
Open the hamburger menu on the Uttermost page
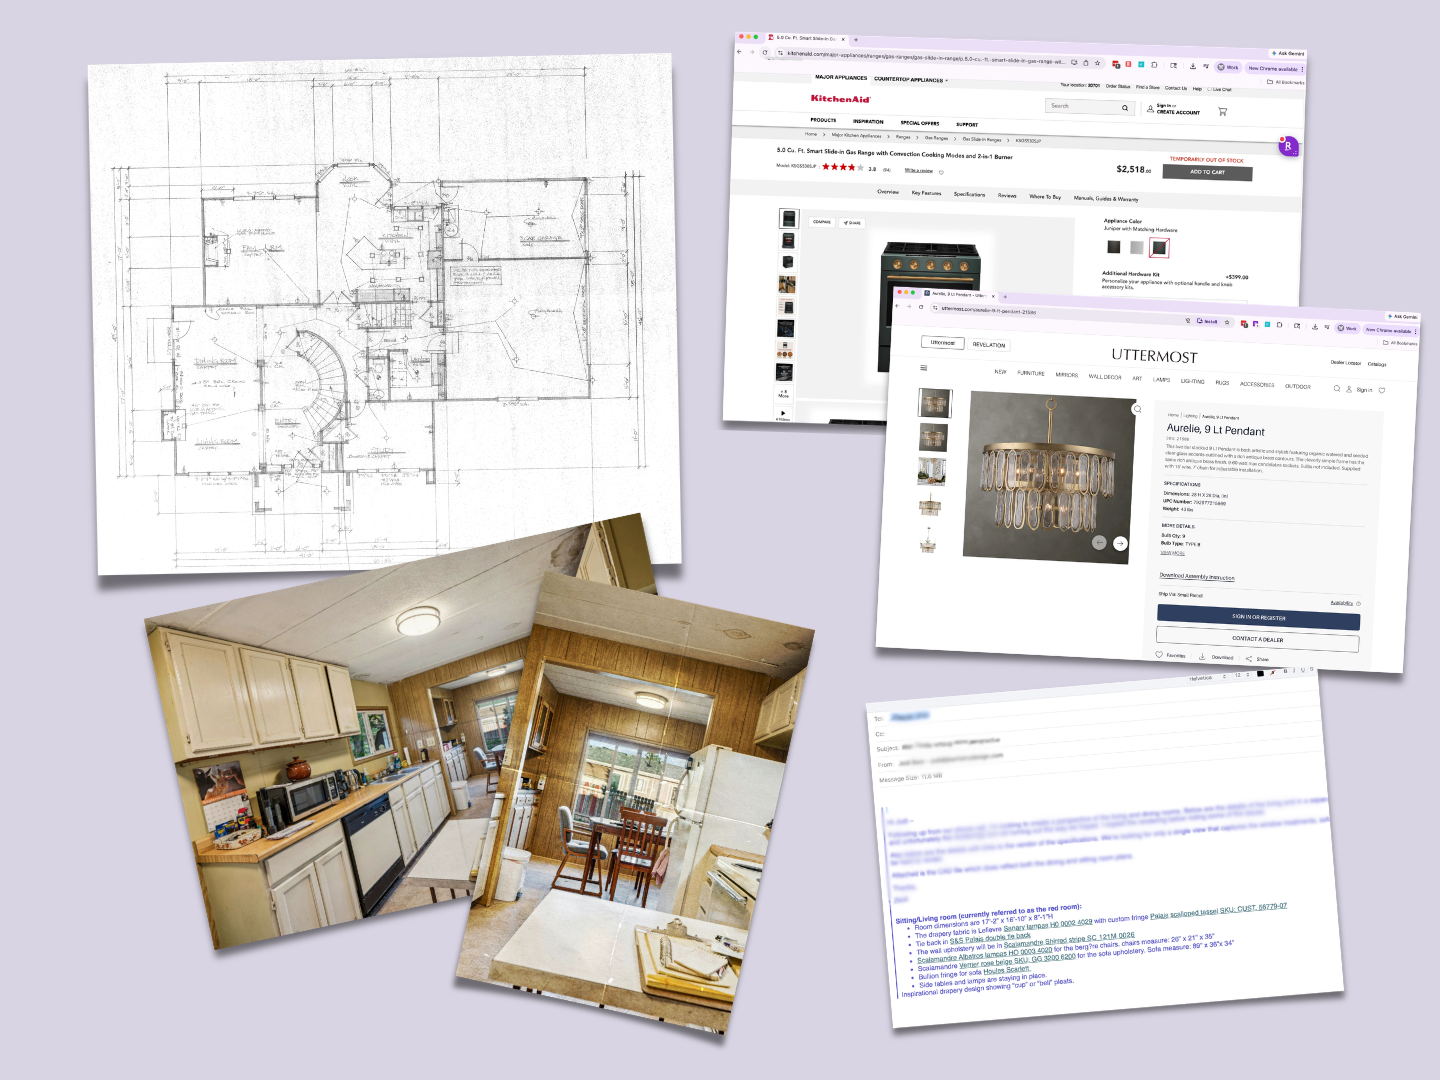click(923, 368)
